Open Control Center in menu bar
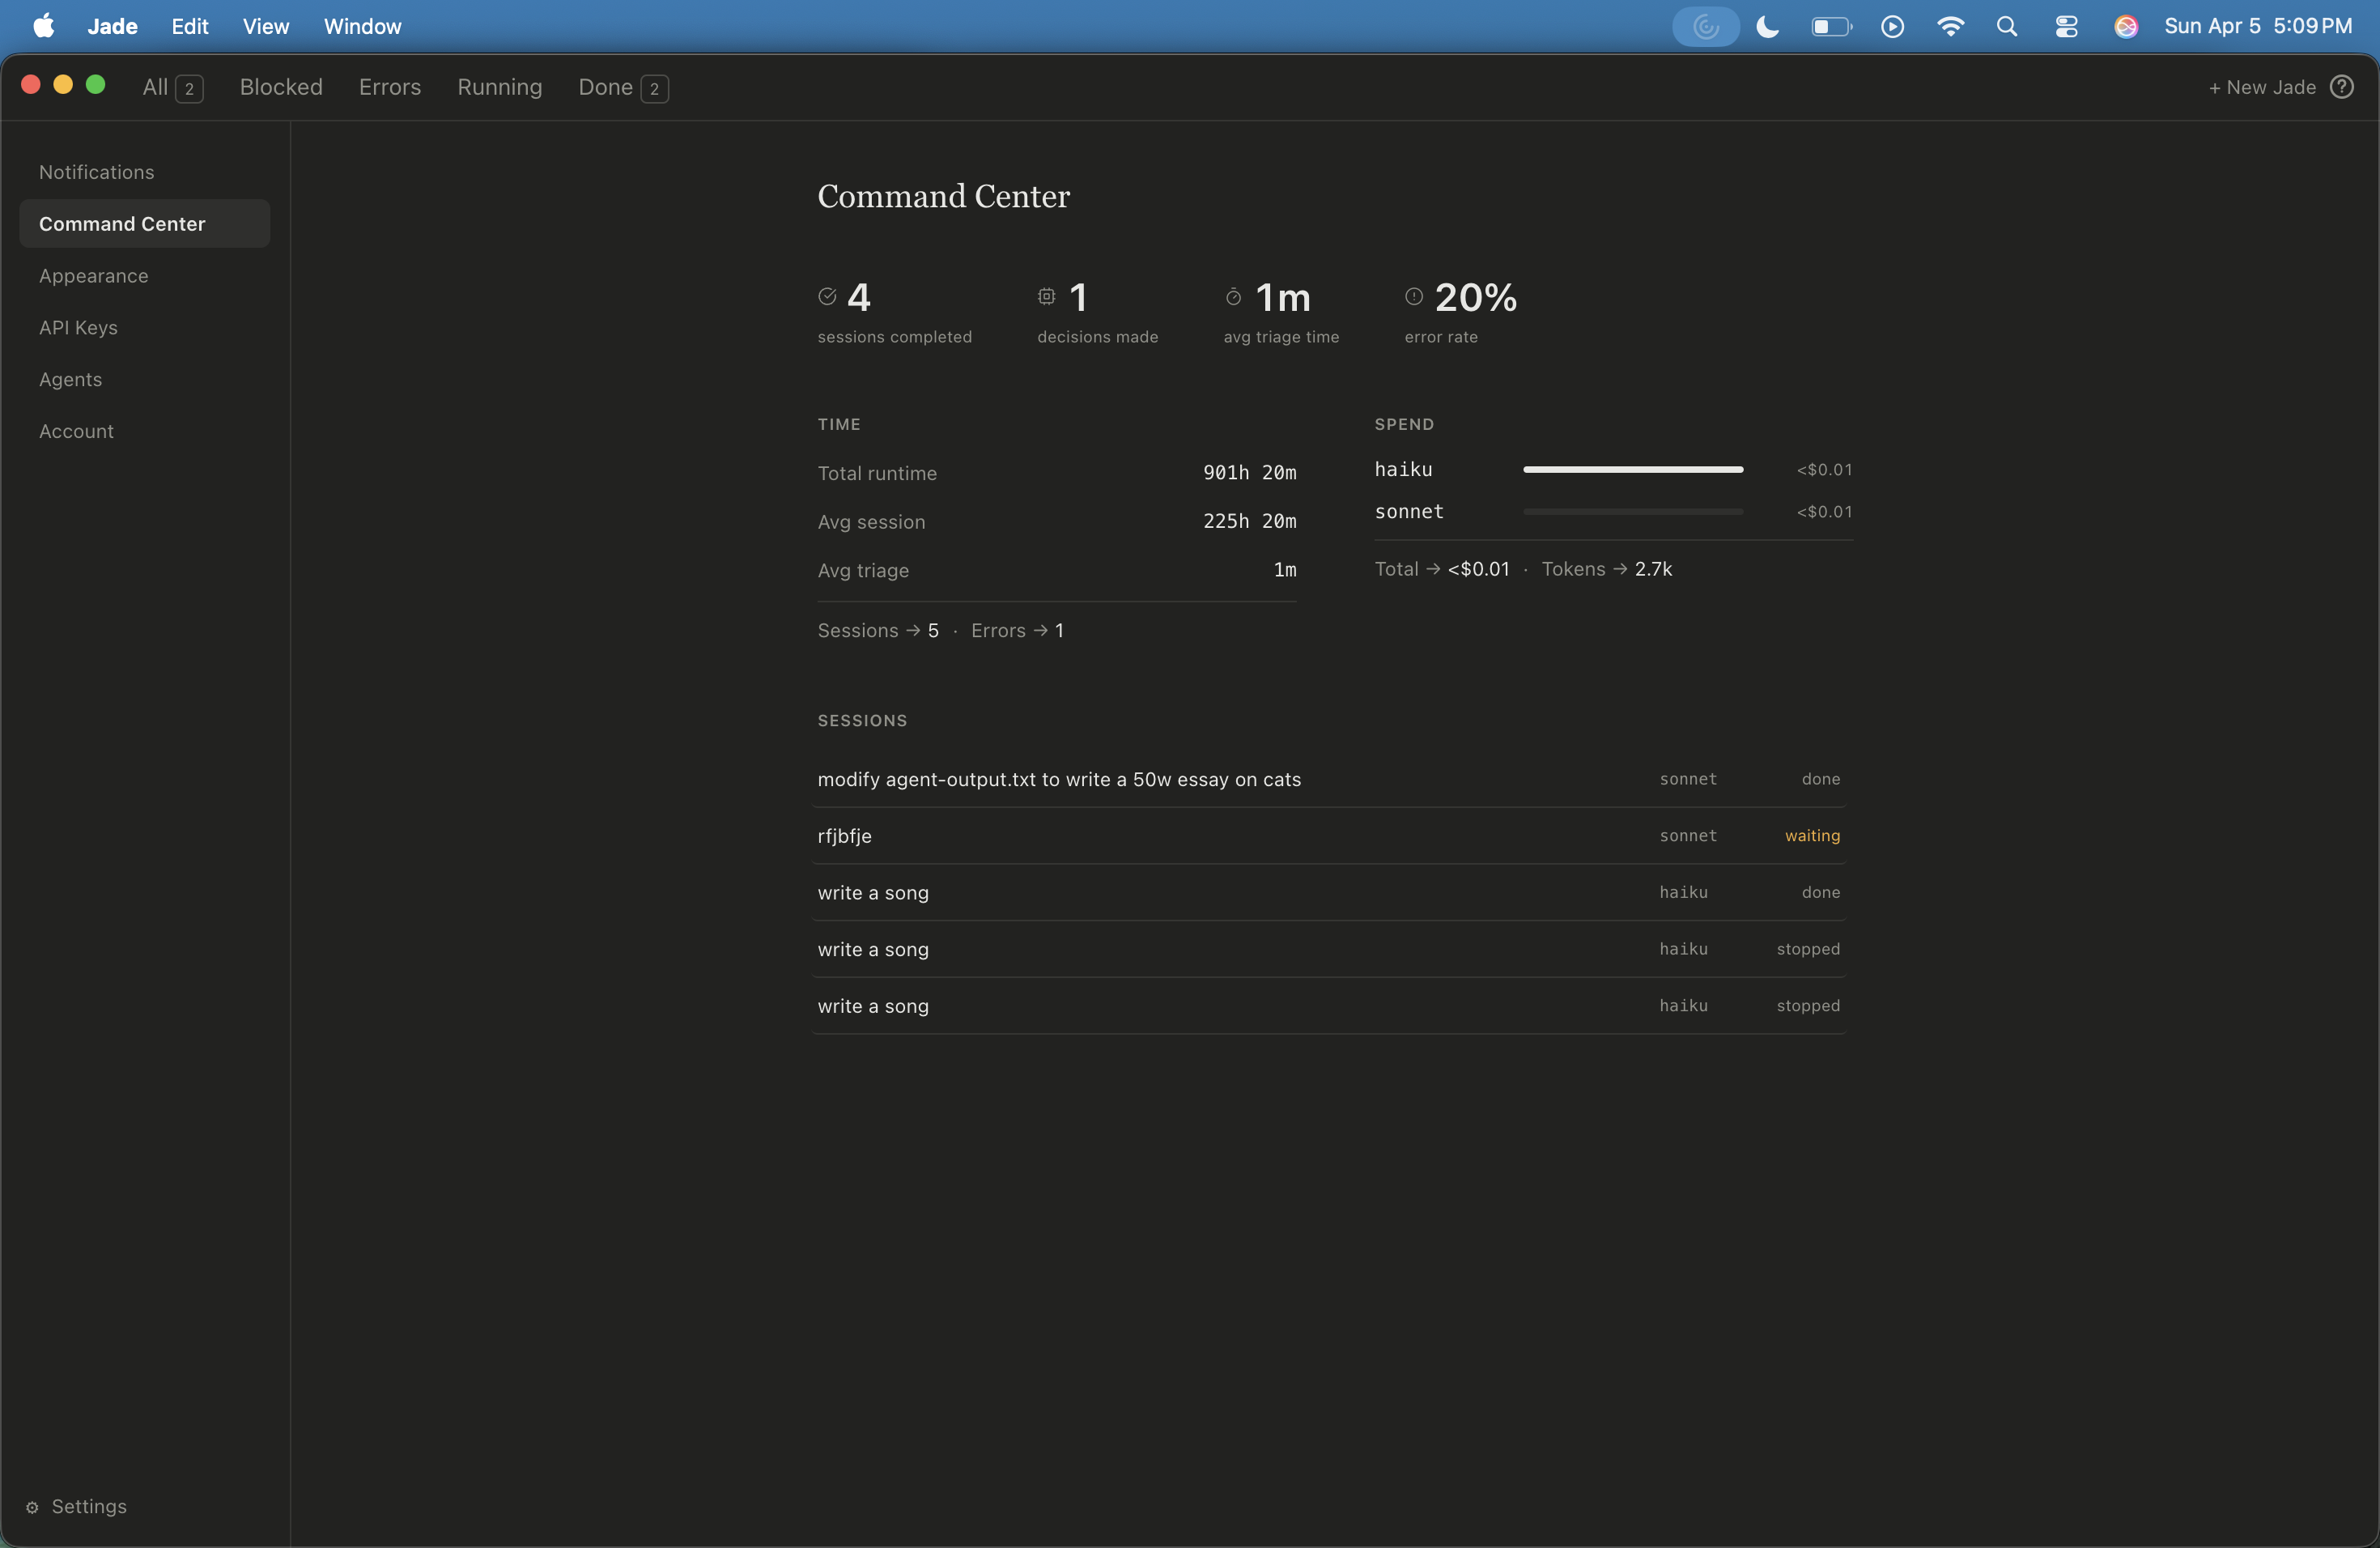Viewport: 2380px width, 1548px height. pos(2066,27)
